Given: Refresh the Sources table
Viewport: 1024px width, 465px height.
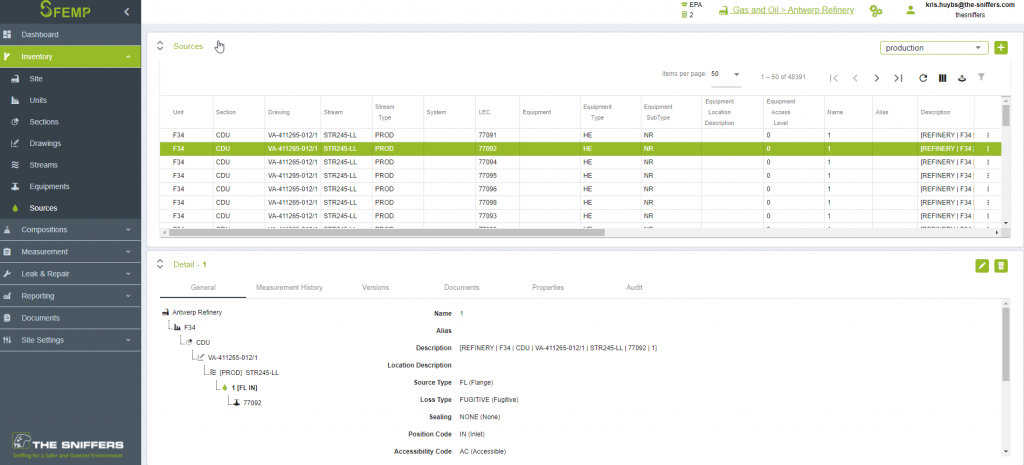Looking at the screenshot, I should pos(923,78).
